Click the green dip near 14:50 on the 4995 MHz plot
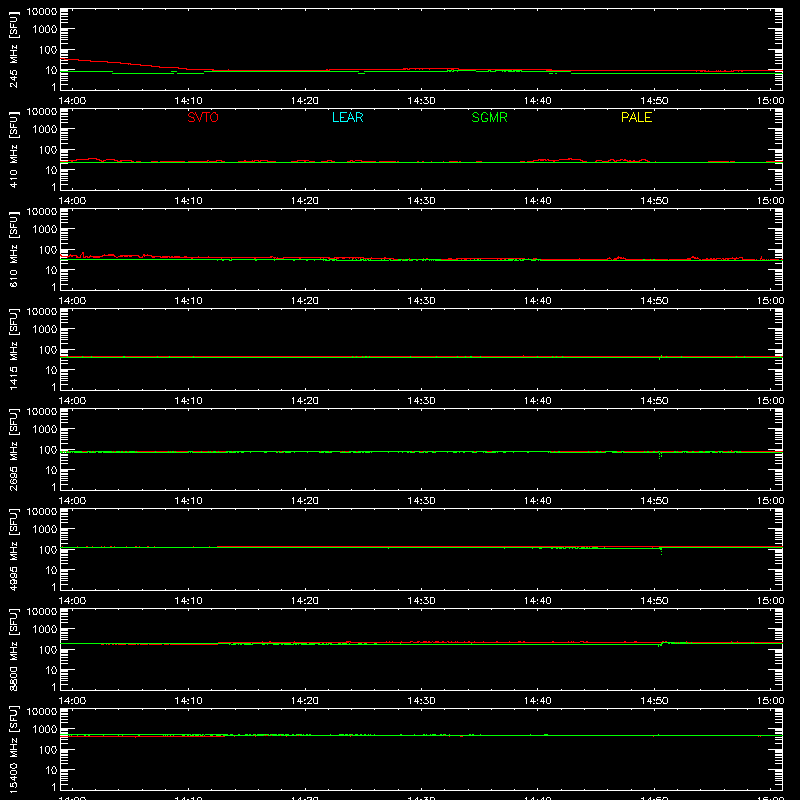800x800 pixels. pos(661,551)
